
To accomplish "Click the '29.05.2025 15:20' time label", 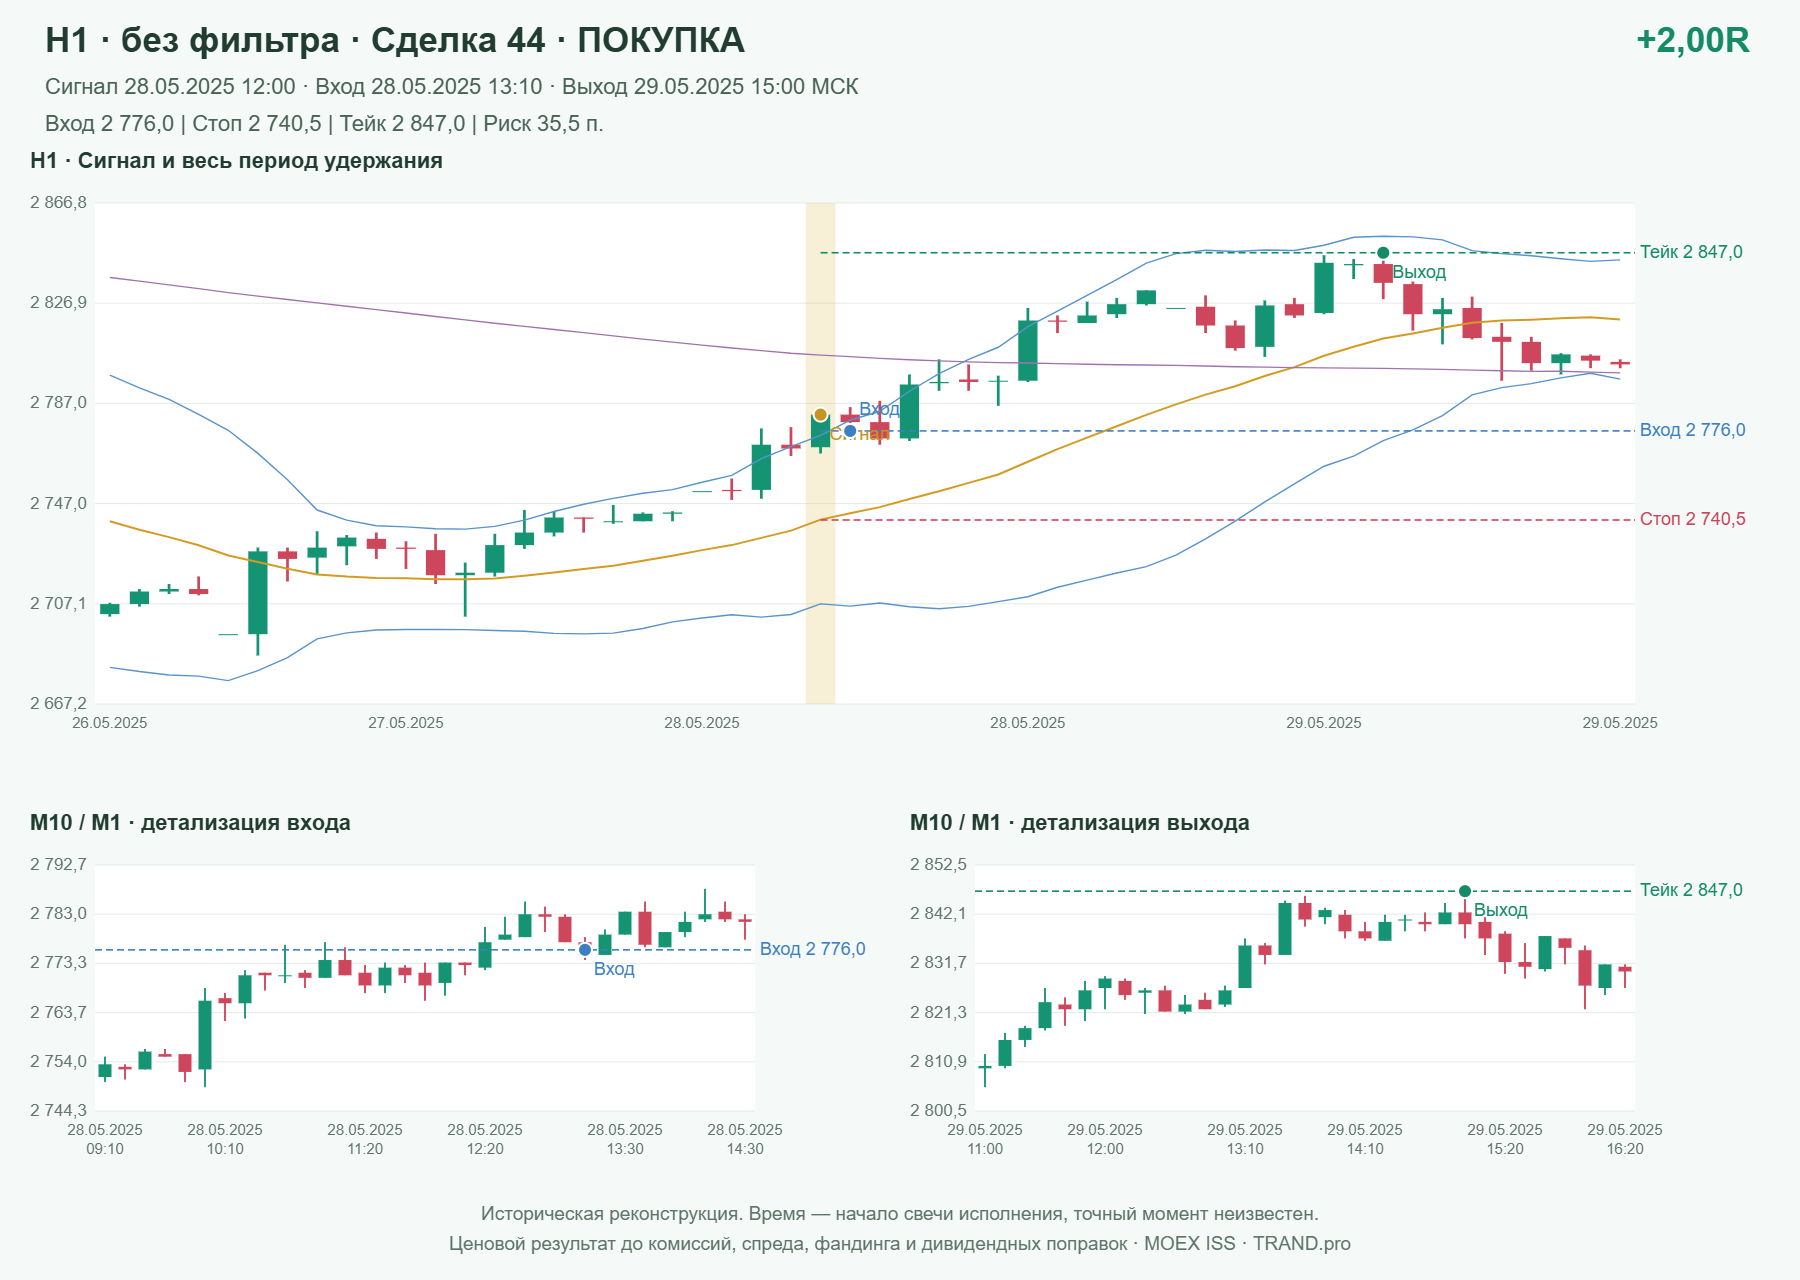I will point(1505,1139).
